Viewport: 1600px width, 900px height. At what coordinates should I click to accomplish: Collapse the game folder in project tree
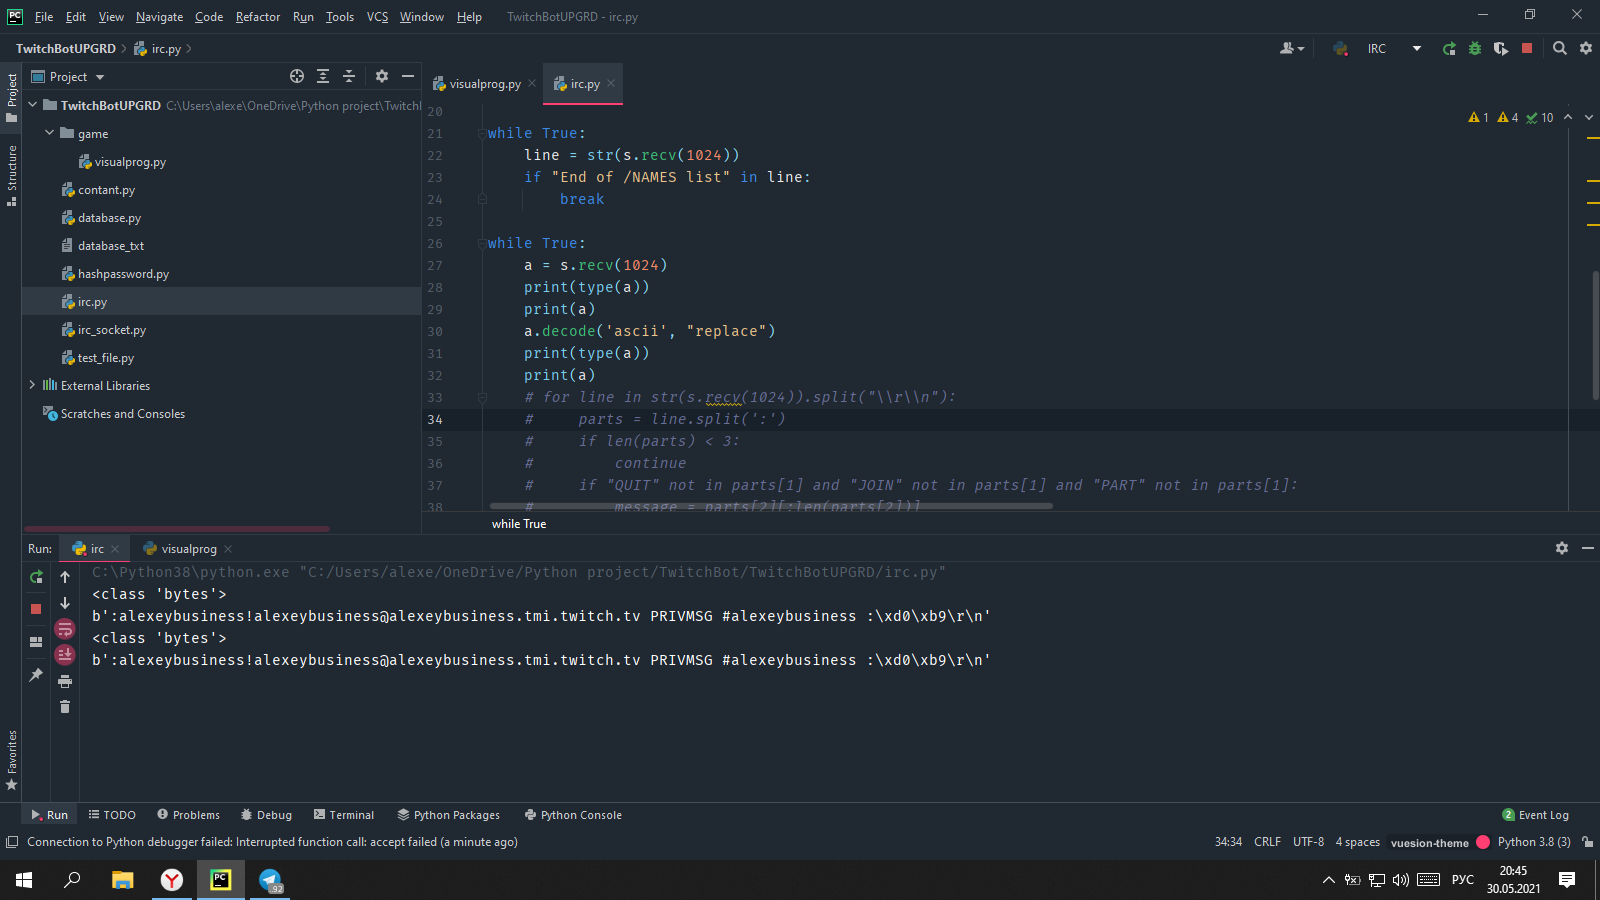tap(49, 133)
